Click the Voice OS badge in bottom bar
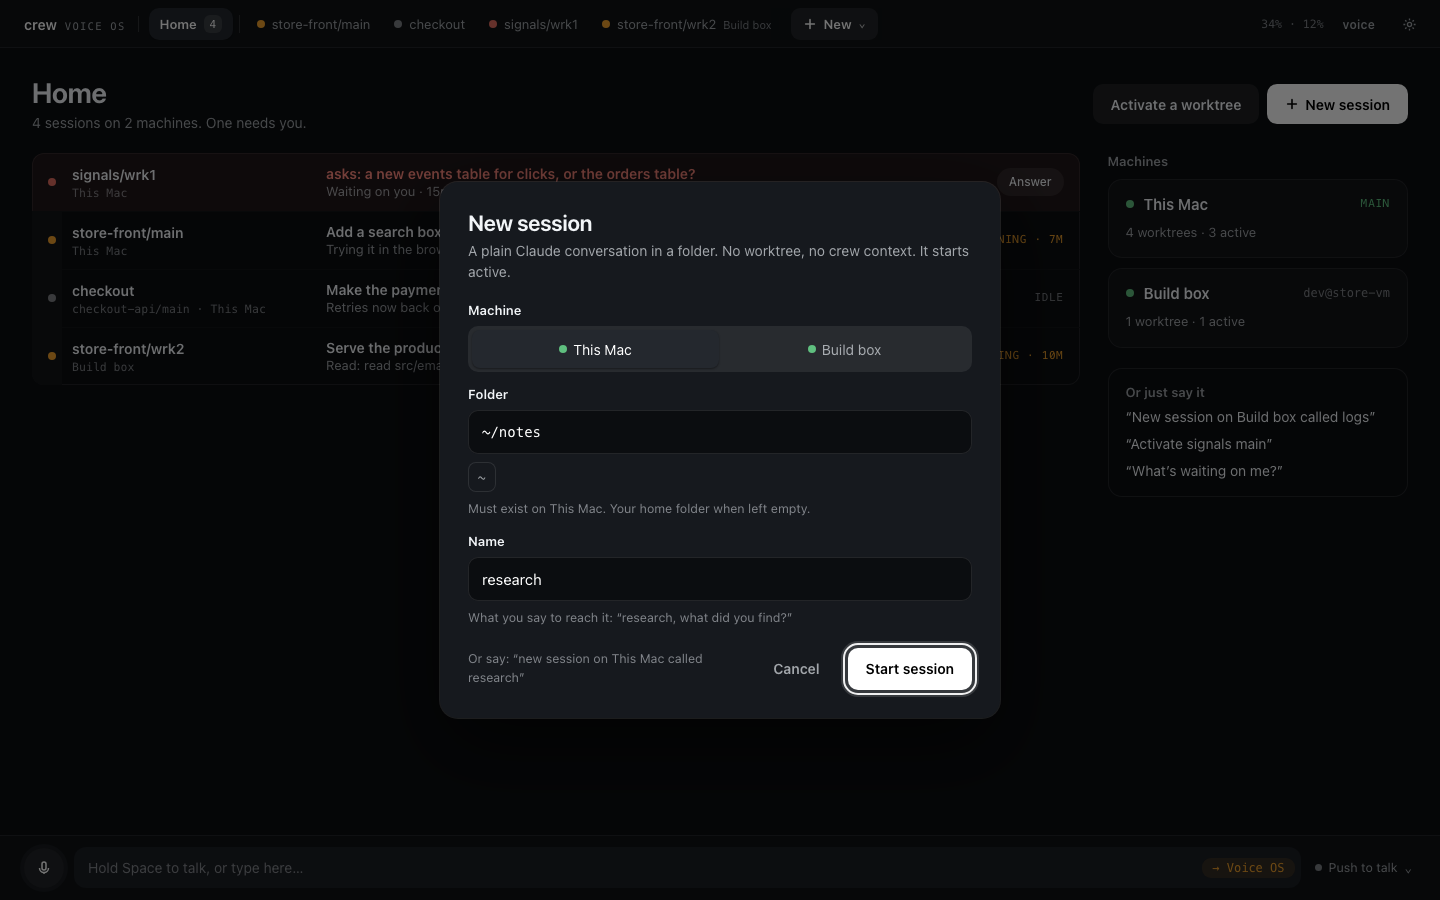 pos(1248,868)
